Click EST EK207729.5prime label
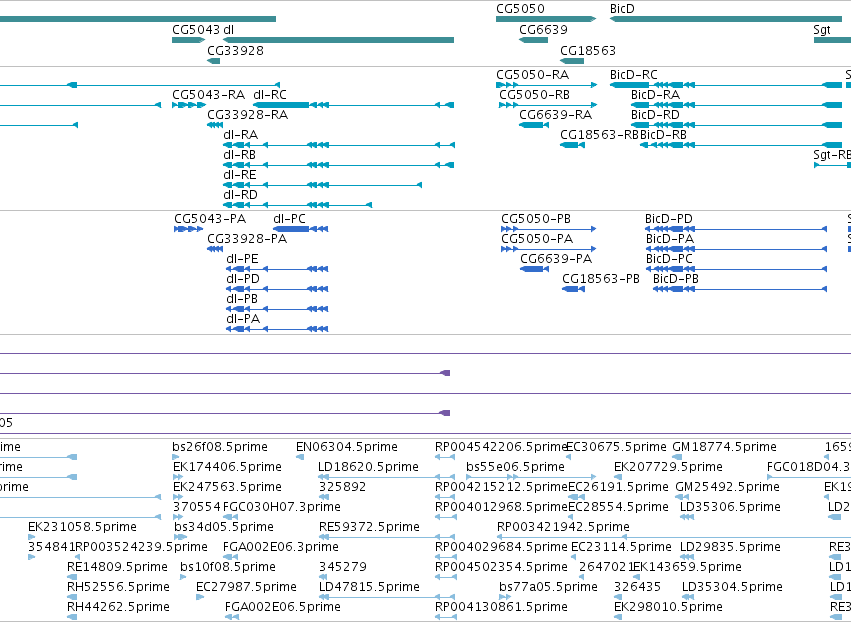The height and width of the screenshot is (622, 851). [x=668, y=467]
